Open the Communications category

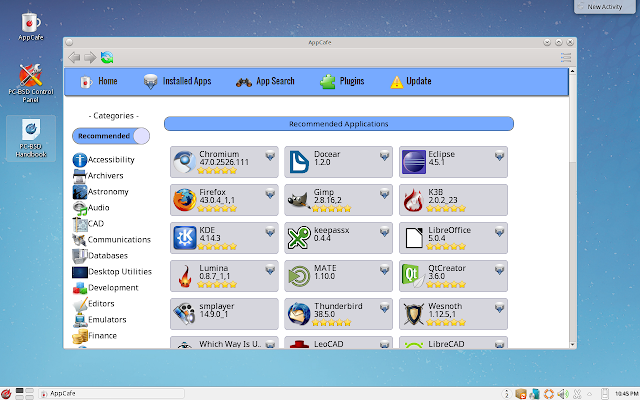tap(112, 240)
